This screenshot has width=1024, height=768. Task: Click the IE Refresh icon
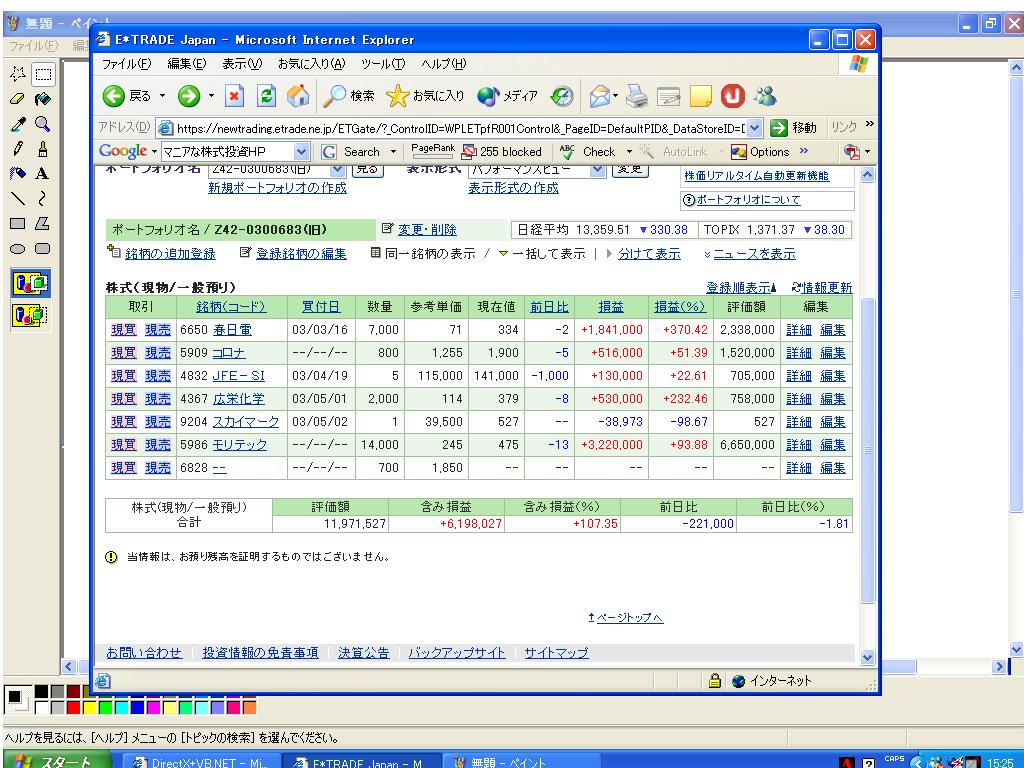point(266,97)
